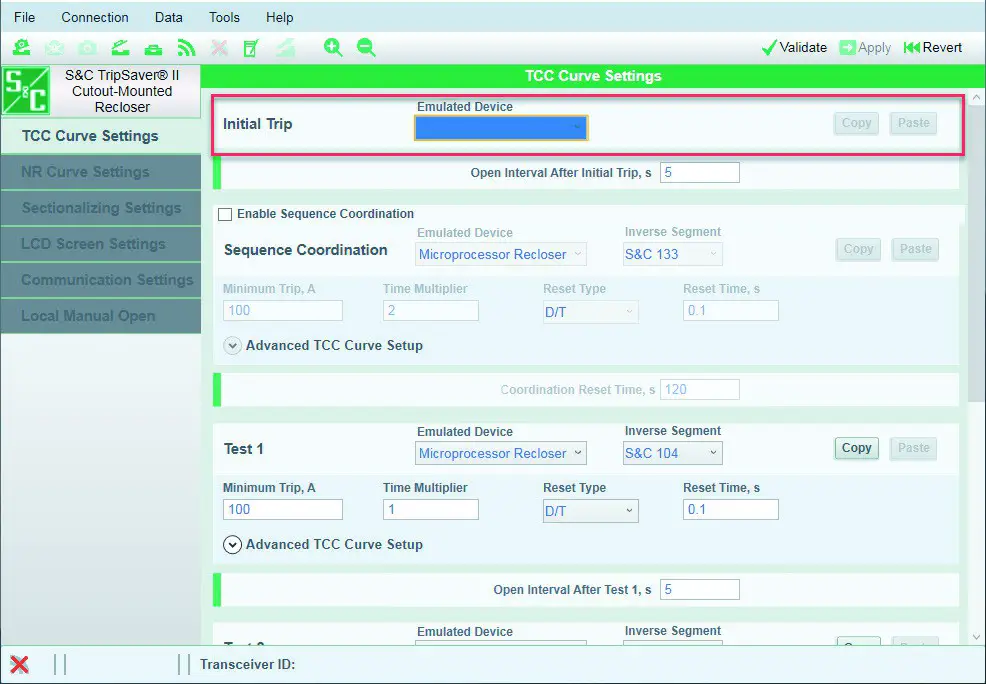986x684 pixels.
Task: Go to LCD Screen Settings
Action: coord(101,244)
